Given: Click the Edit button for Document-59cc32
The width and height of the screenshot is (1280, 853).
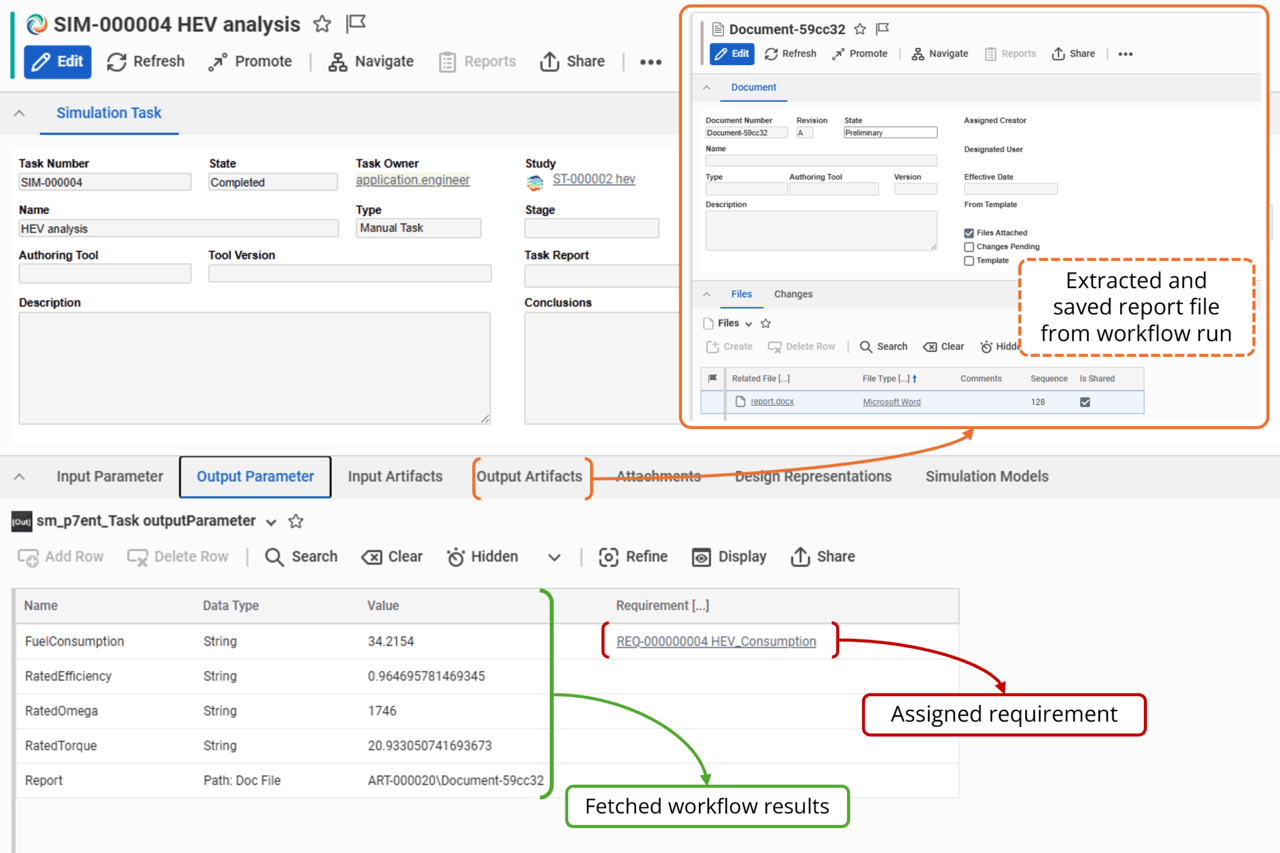Looking at the screenshot, I should pyautogui.click(x=731, y=53).
